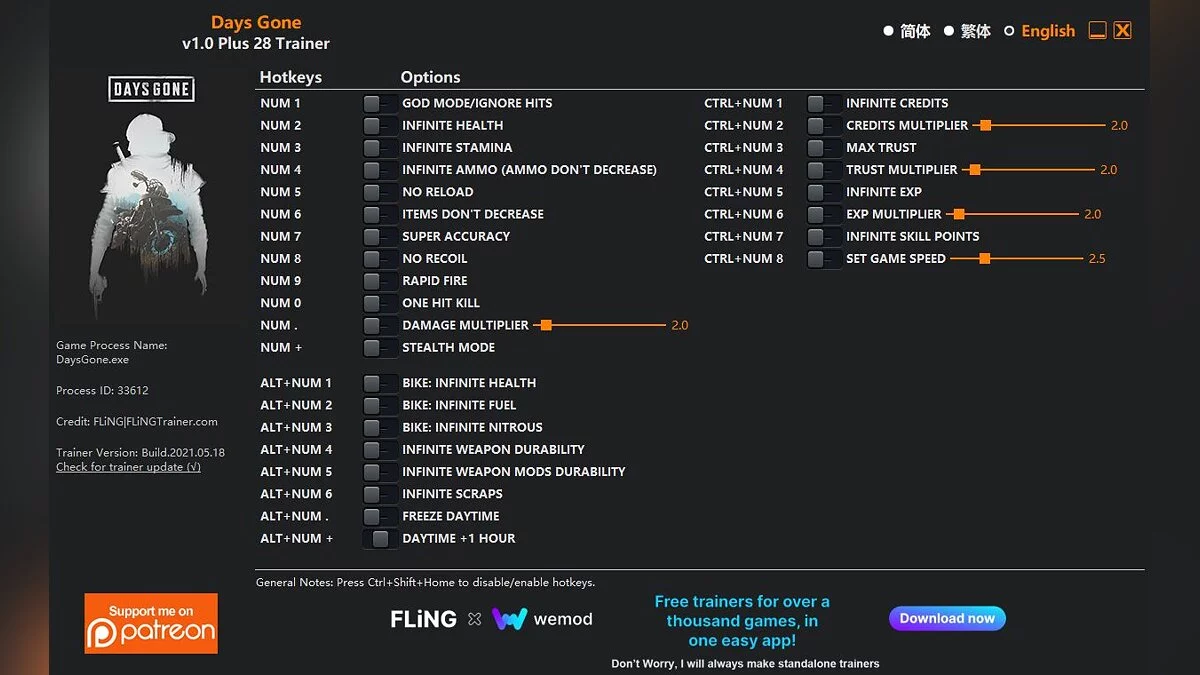Click the WeMod logo icon
This screenshot has width=1200, height=675.
click(509, 619)
